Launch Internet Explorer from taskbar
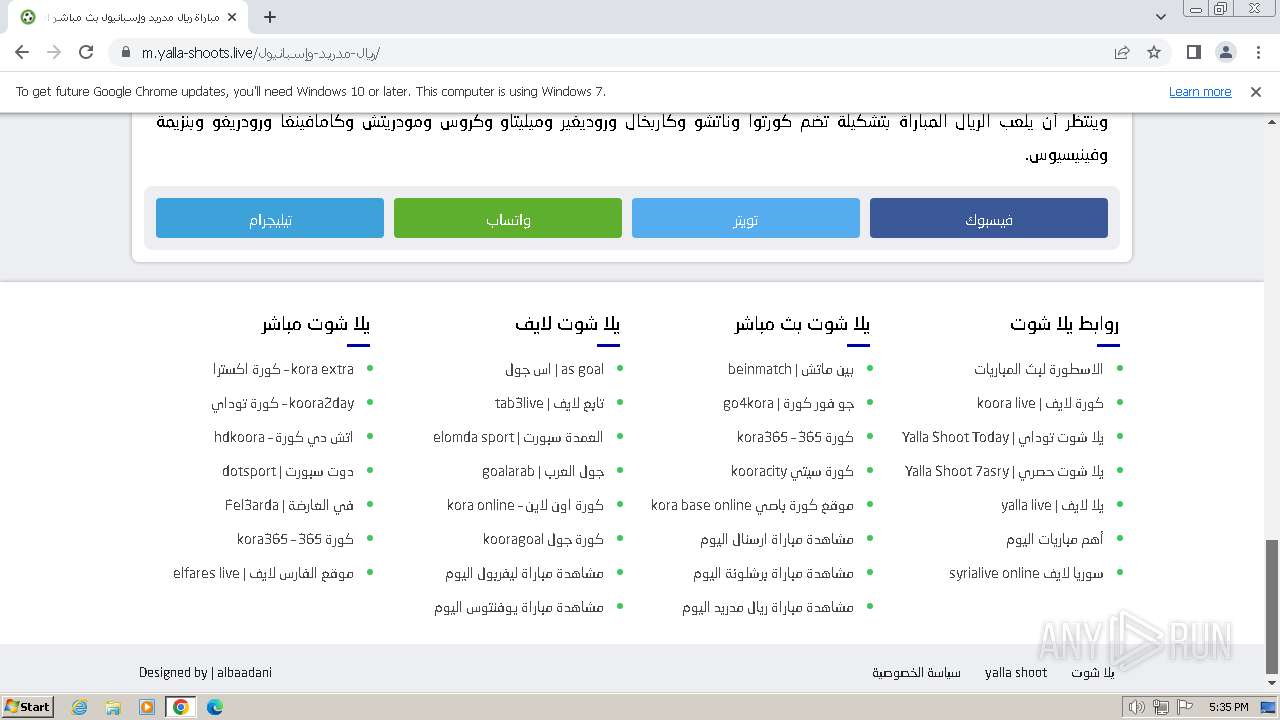1280x720 pixels. (x=80, y=707)
